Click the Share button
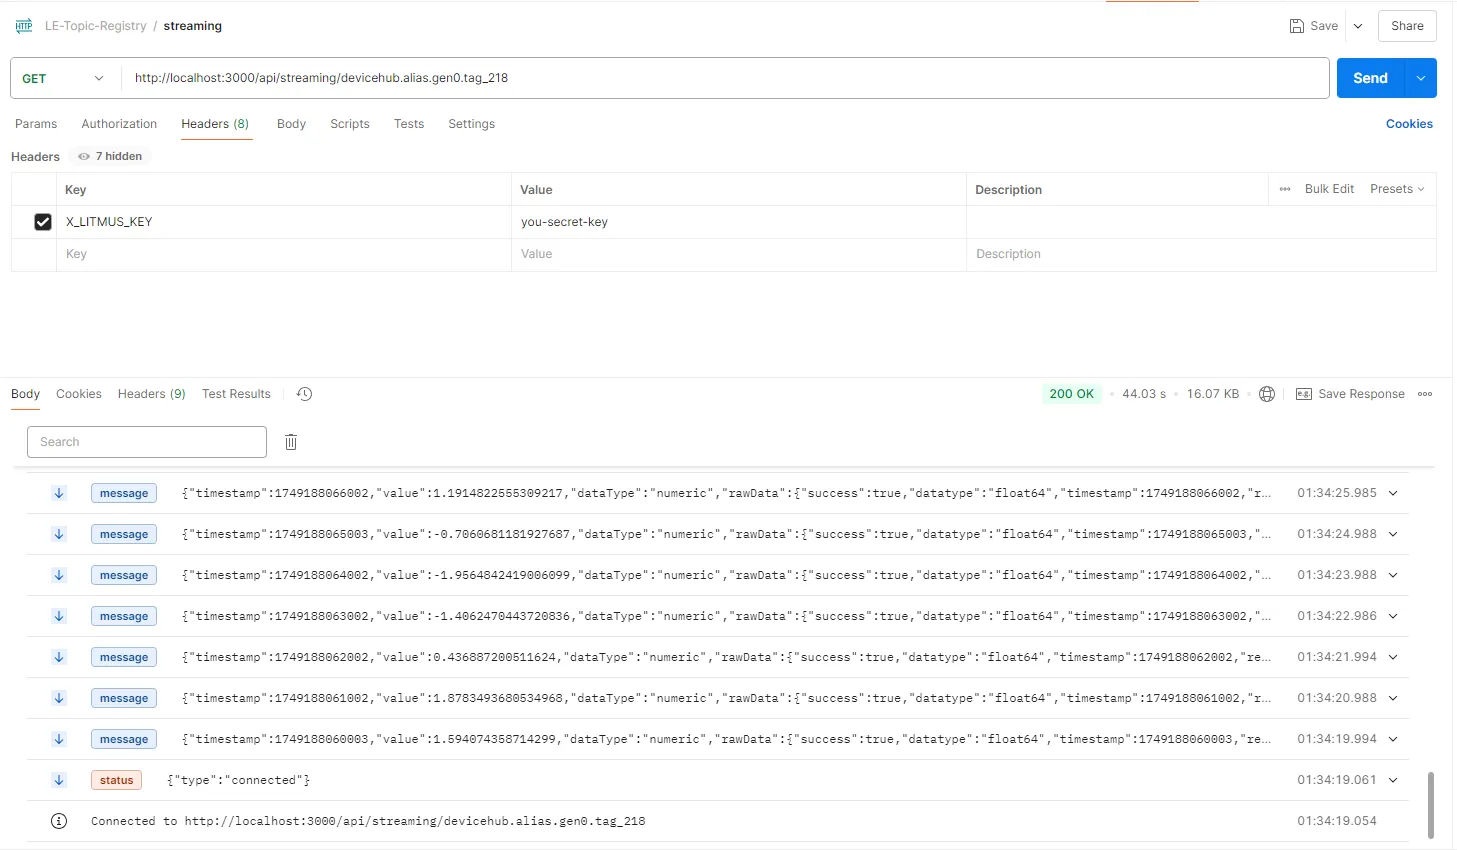The image size is (1457, 850). (1407, 26)
